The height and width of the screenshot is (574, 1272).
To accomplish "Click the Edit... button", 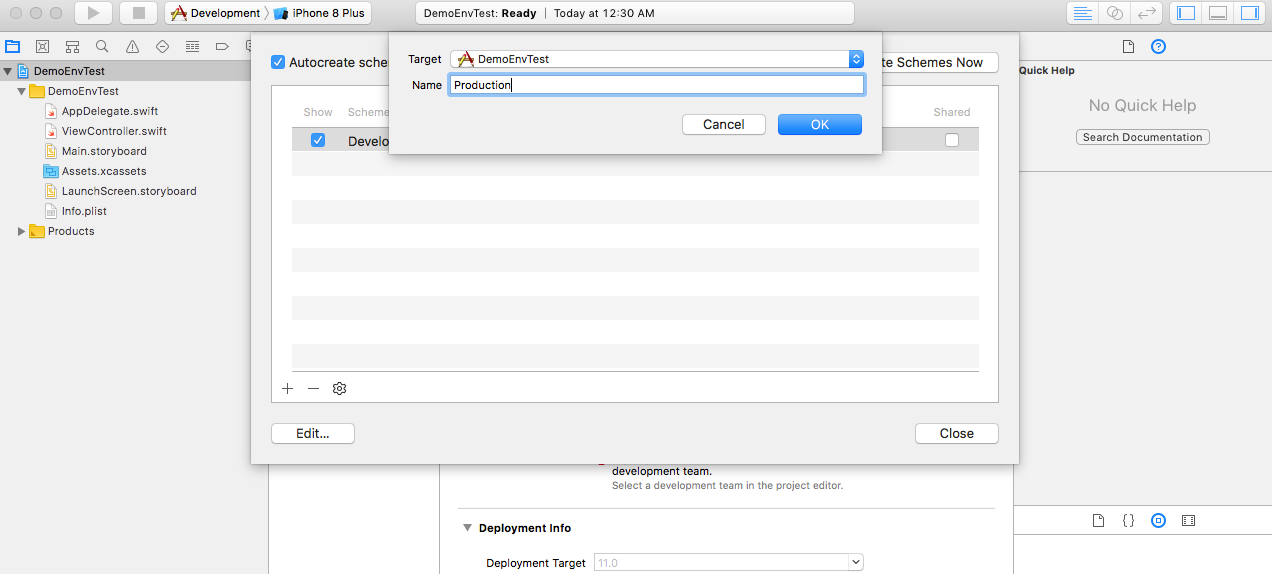I will pyautogui.click(x=313, y=433).
